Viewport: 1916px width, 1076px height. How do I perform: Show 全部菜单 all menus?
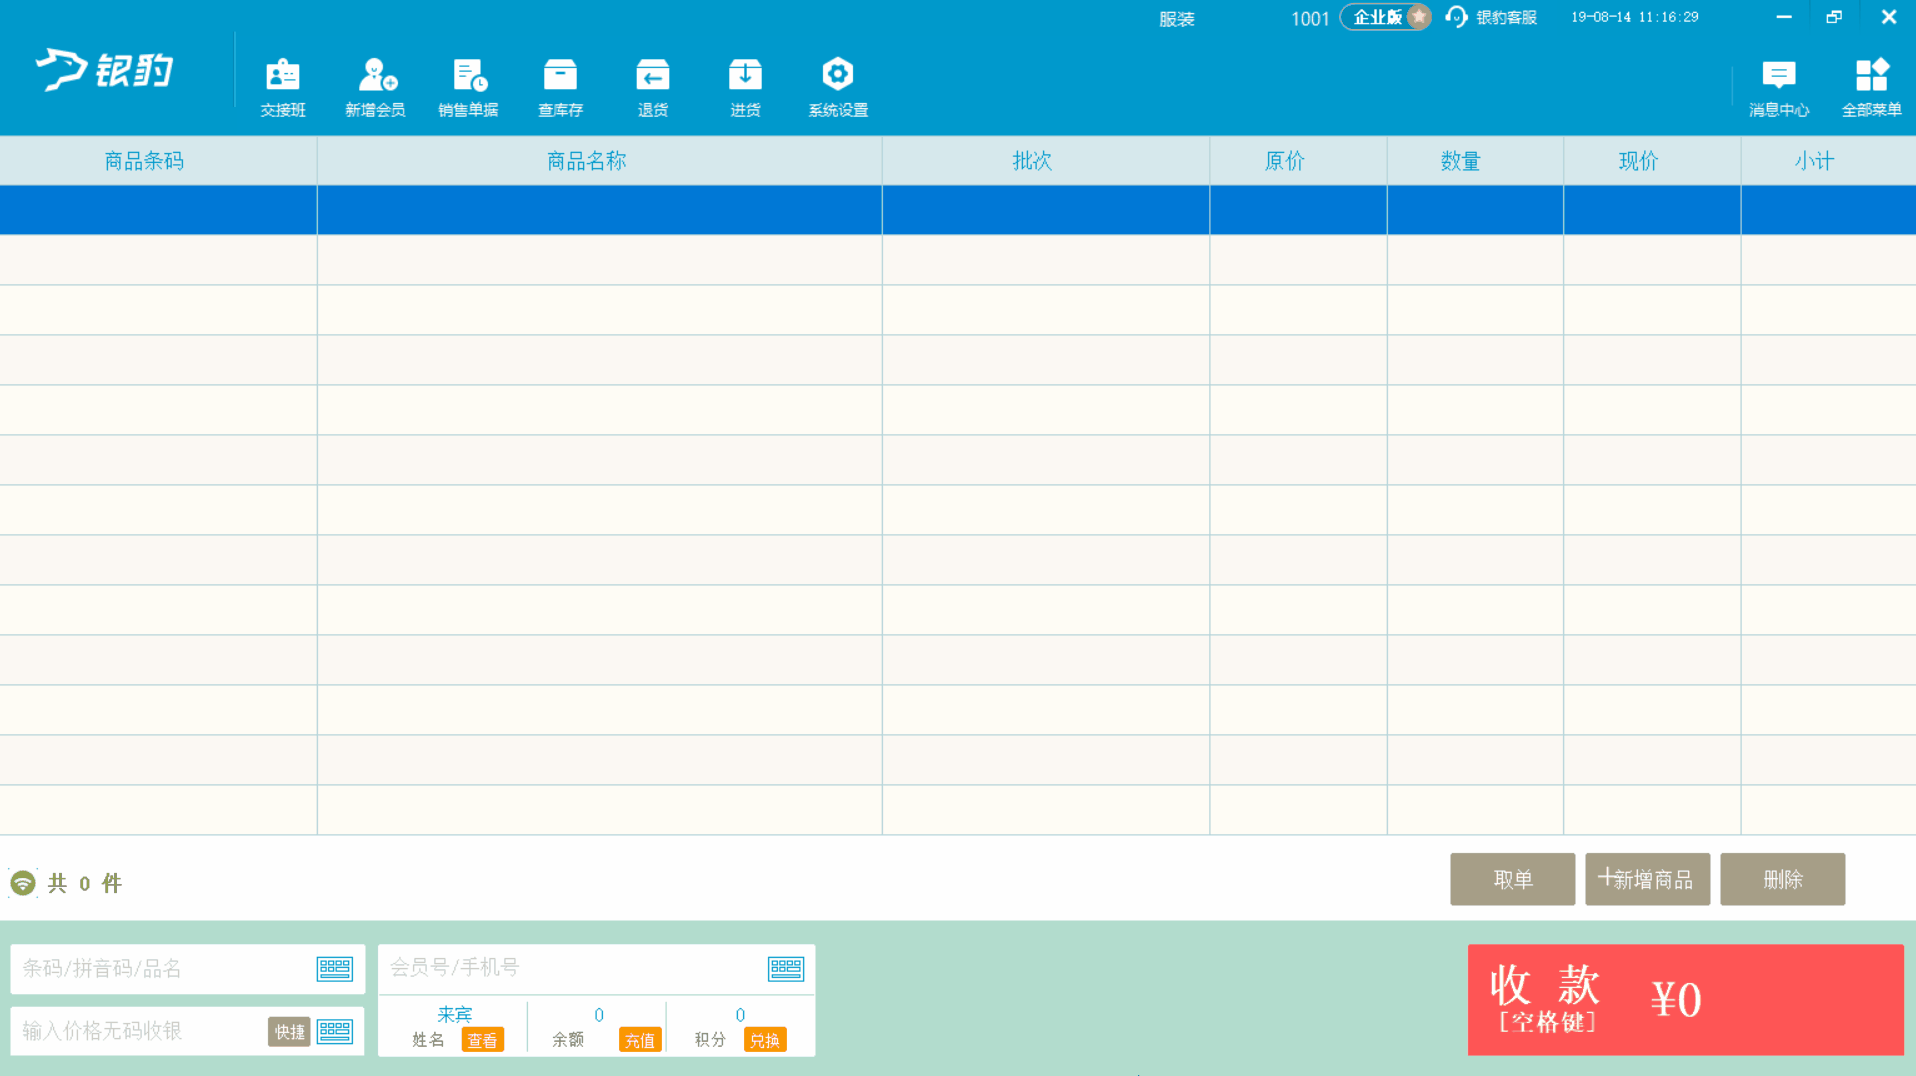click(1871, 87)
